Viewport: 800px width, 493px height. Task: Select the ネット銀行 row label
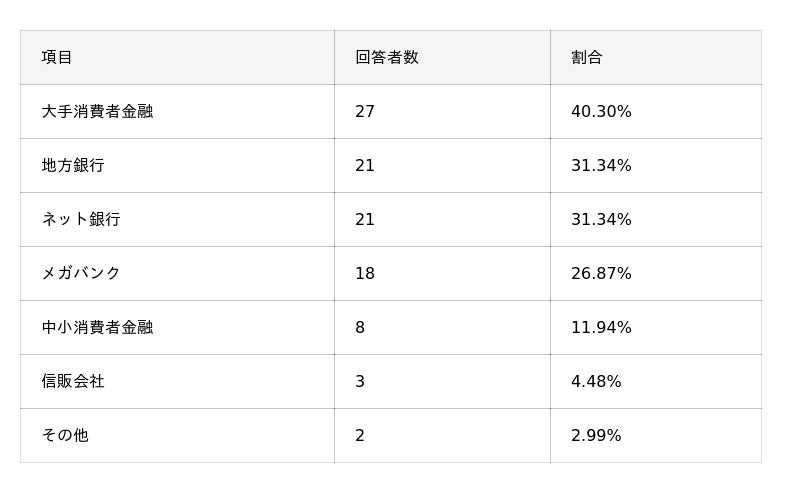point(81,219)
